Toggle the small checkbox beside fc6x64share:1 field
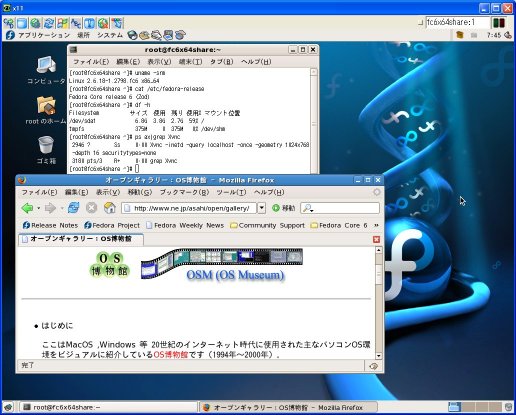 click(421, 23)
